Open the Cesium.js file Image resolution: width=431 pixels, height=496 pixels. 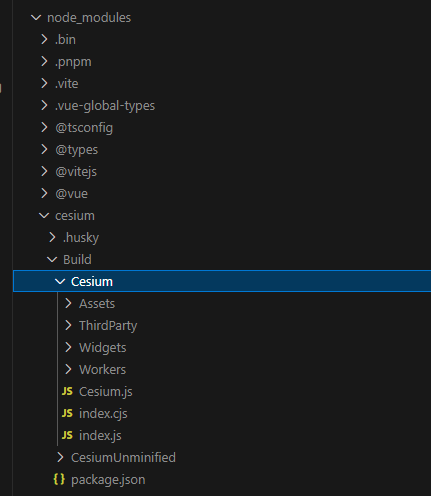coord(106,392)
